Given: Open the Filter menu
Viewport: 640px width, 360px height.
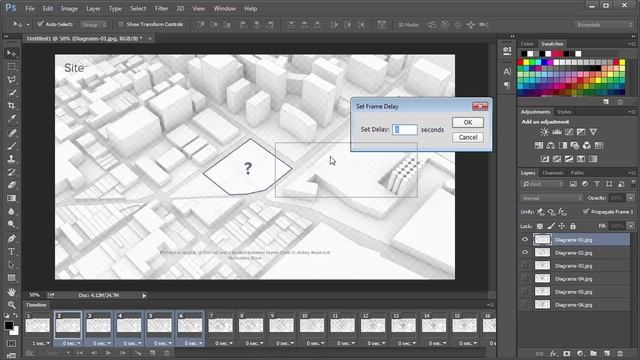Looking at the screenshot, I should [x=161, y=8].
